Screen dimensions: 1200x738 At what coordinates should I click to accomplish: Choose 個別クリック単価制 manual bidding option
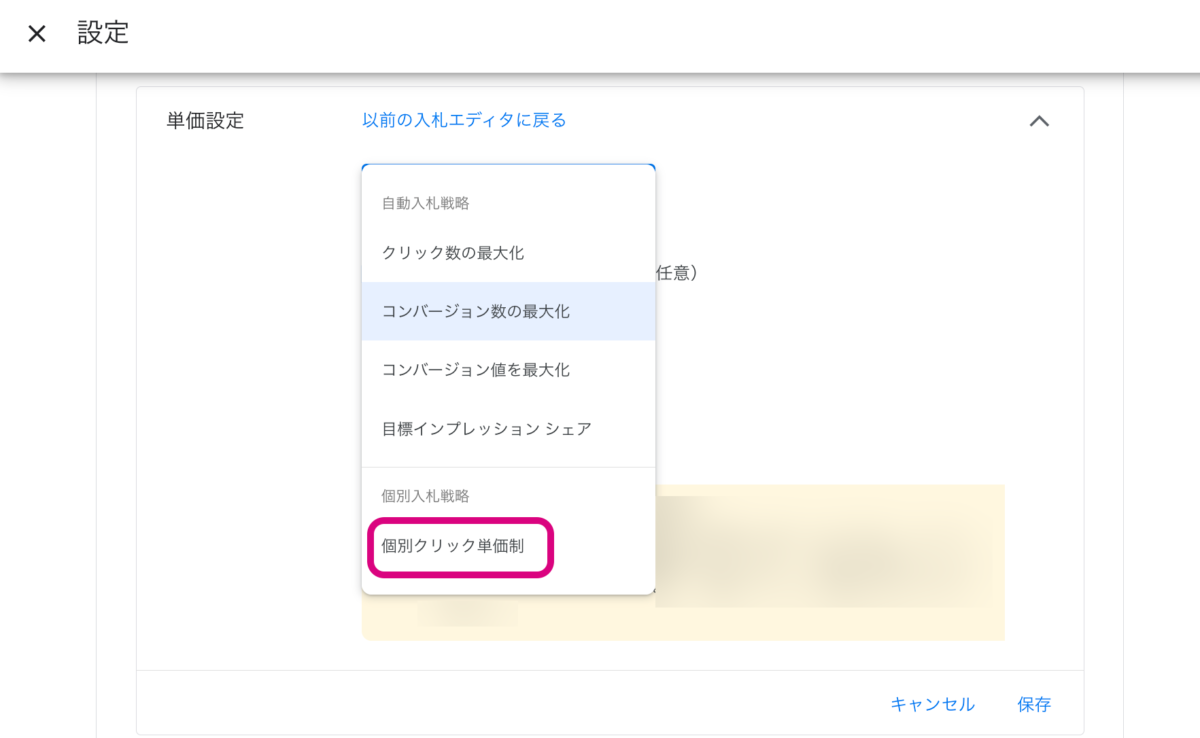453,546
